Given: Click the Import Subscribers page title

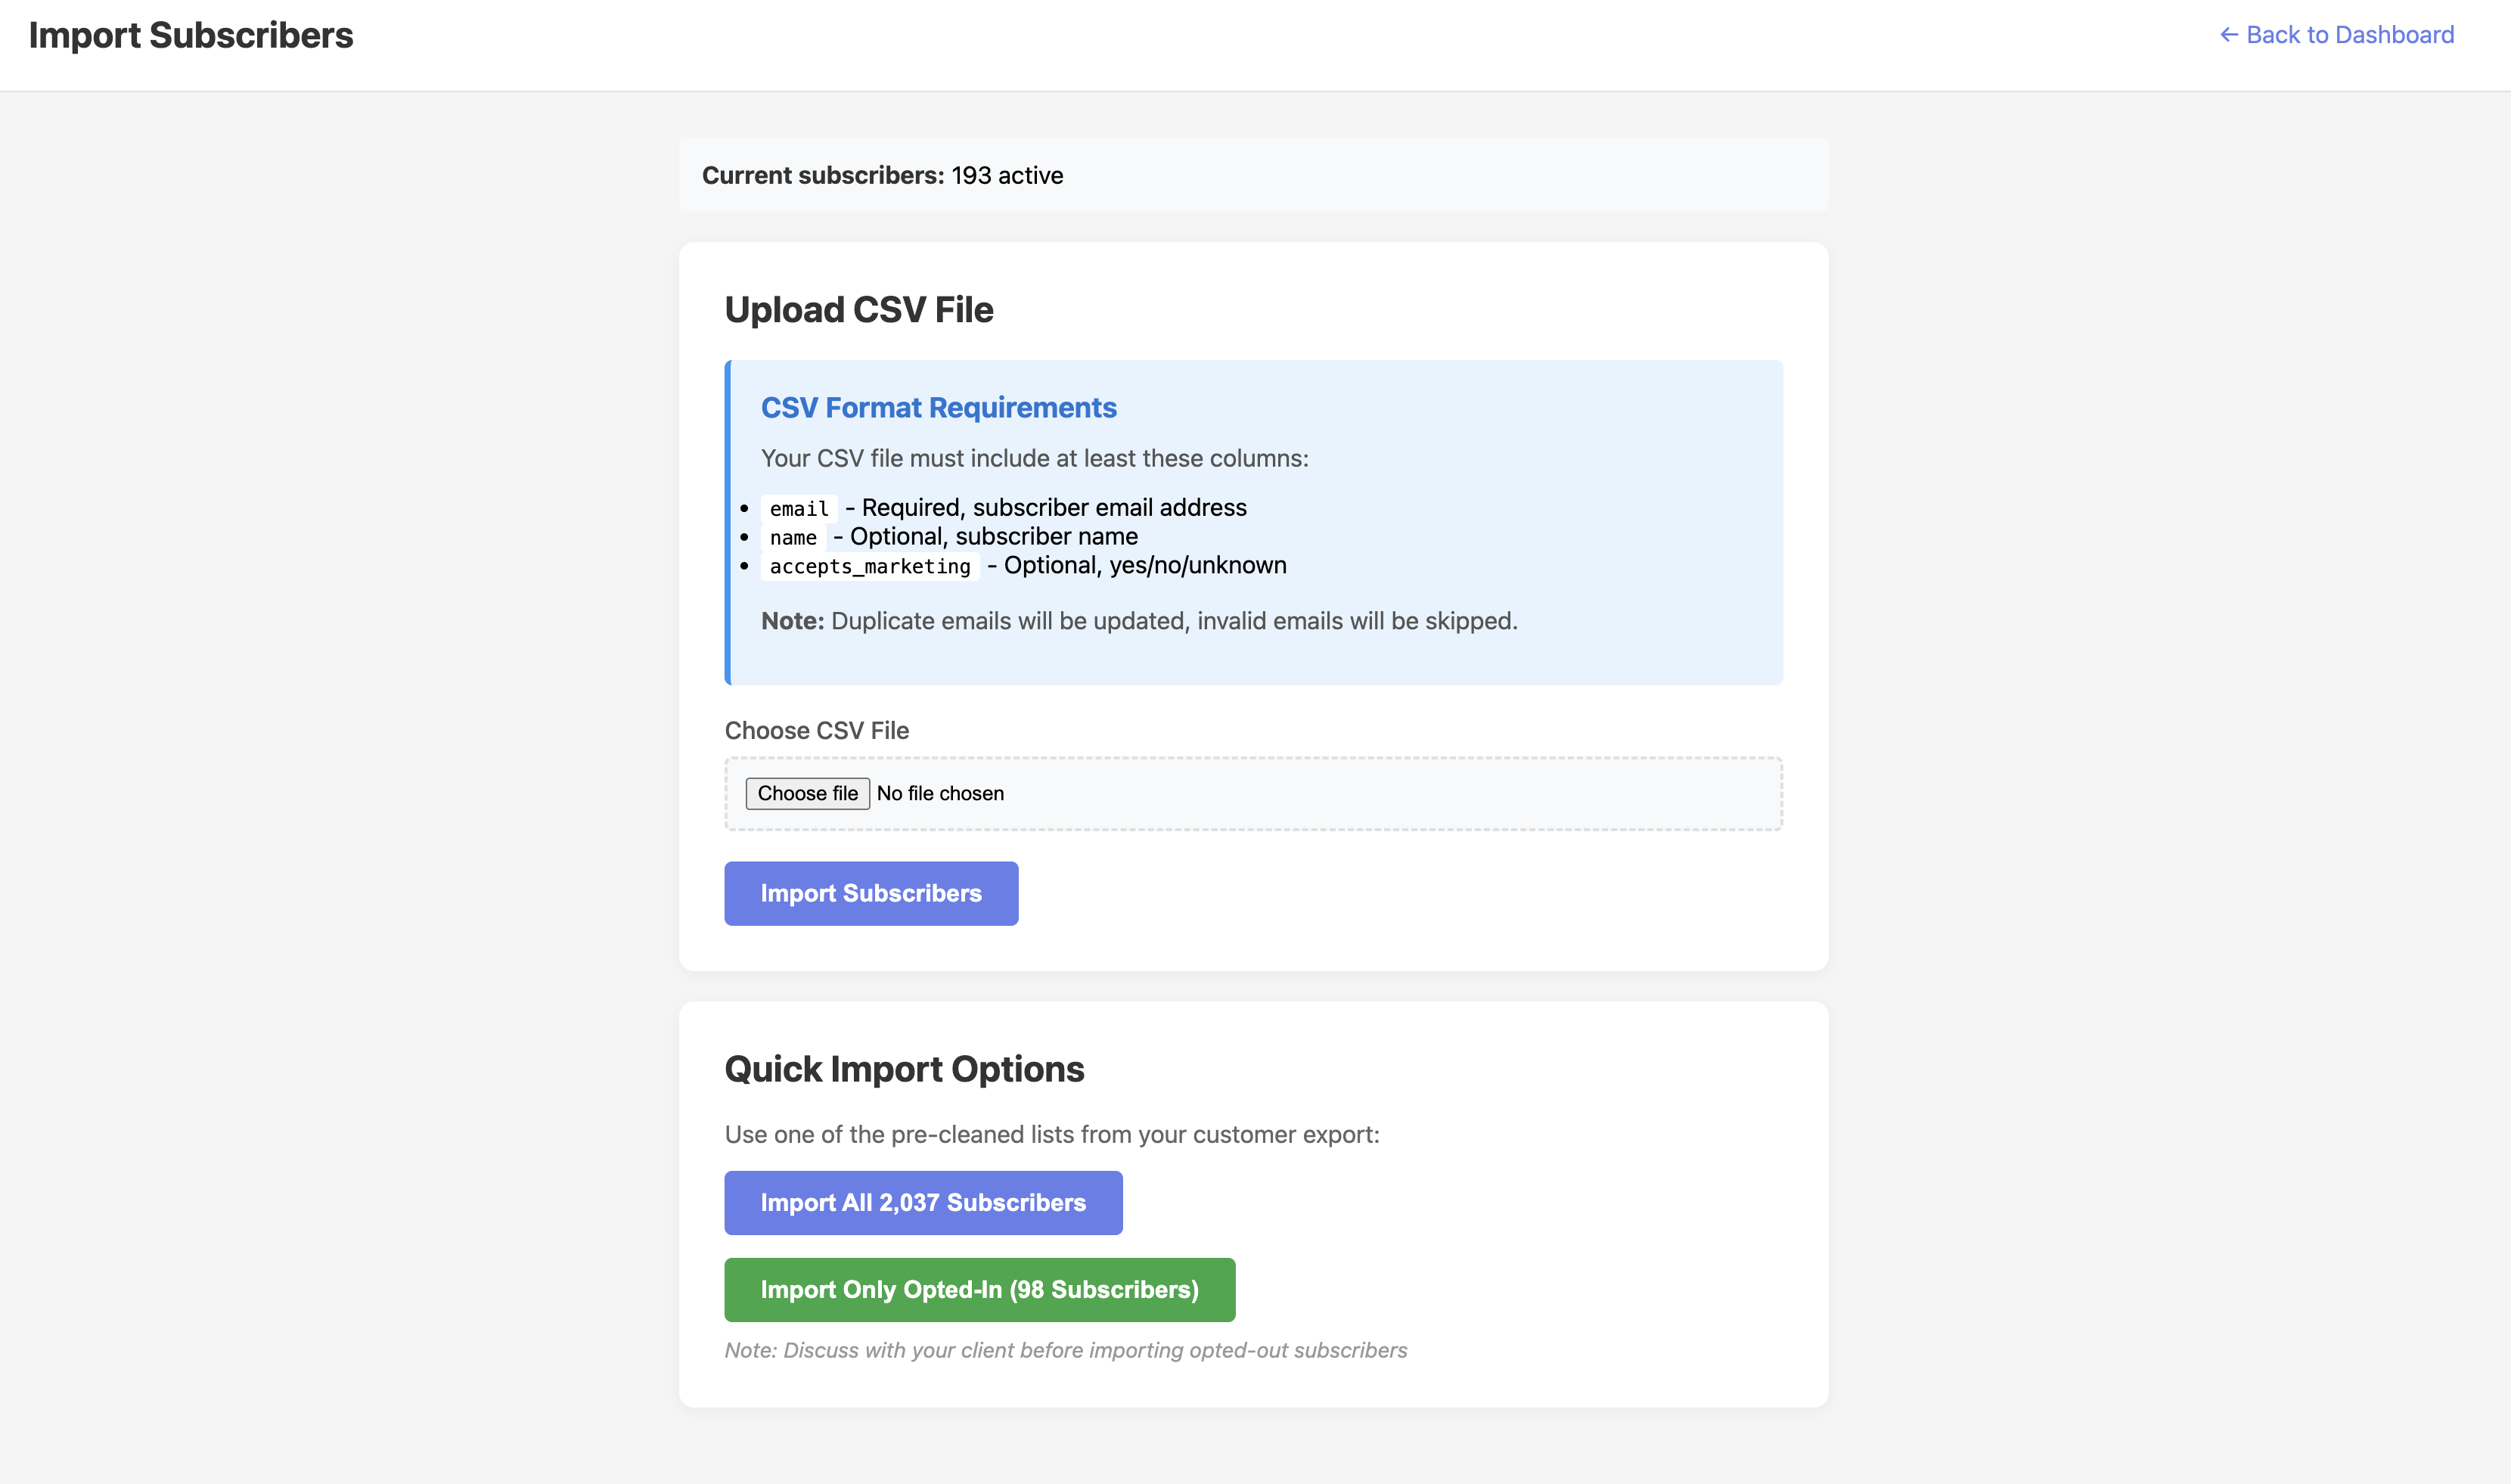Looking at the screenshot, I should tap(191, 35).
